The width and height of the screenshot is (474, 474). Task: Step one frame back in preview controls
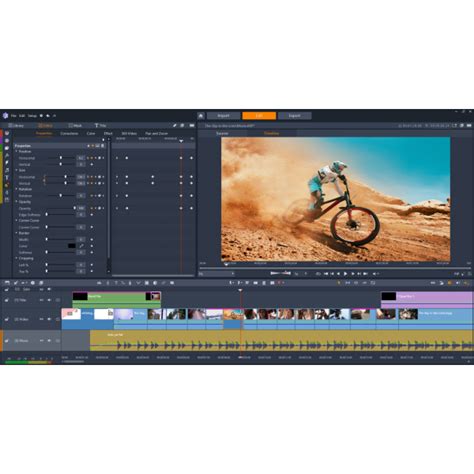coord(338,274)
